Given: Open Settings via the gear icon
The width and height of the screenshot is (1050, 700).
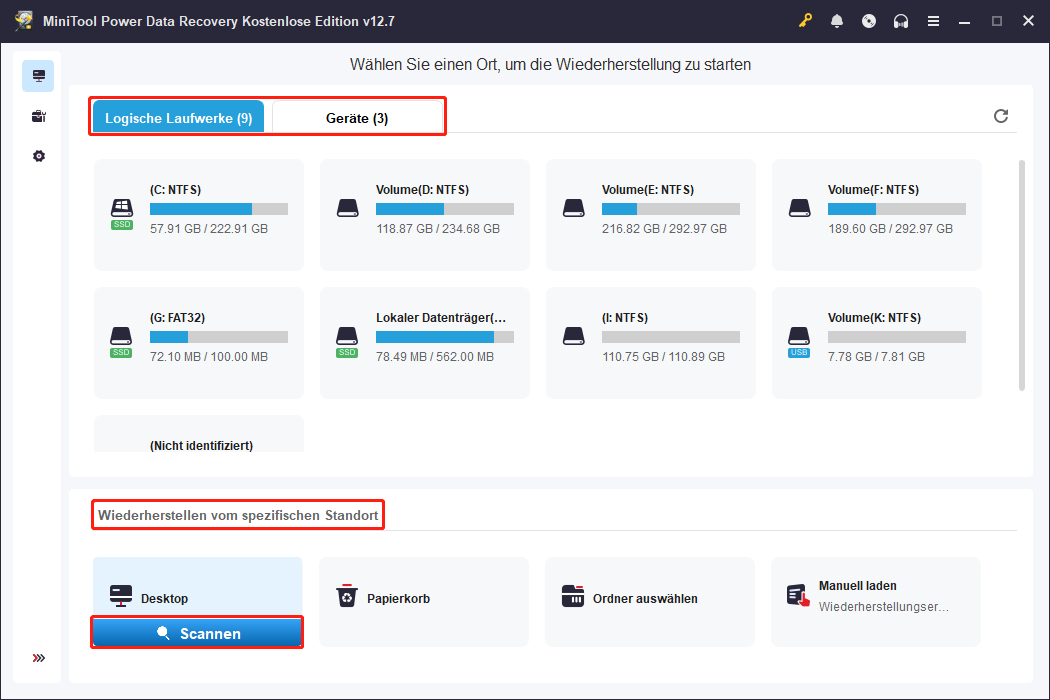Looking at the screenshot, I should pyautogui.click(x=38, y=156).
